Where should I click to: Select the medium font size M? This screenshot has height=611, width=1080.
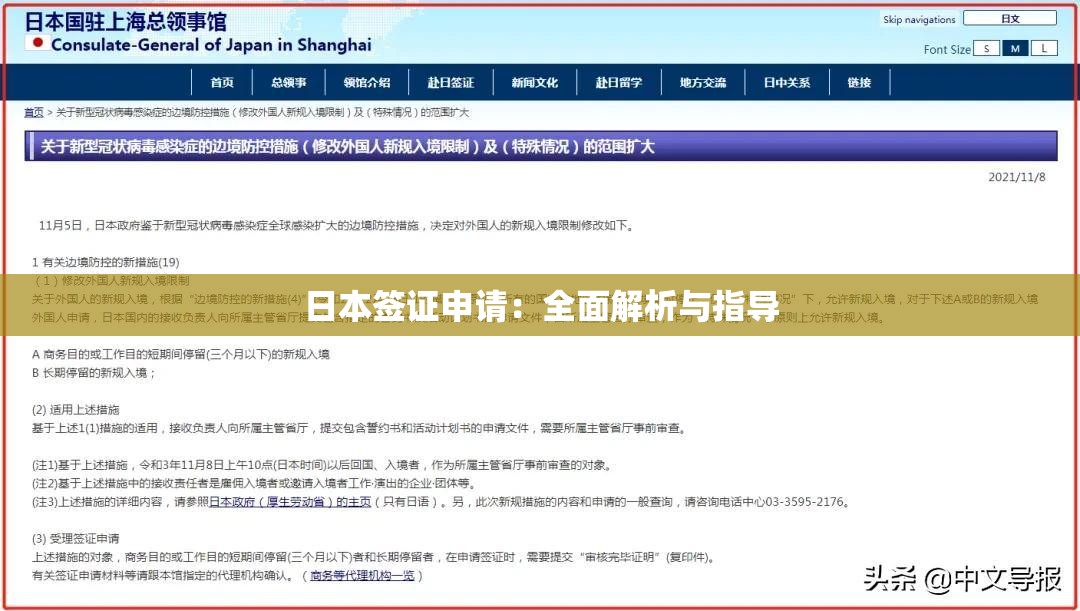[x=1016, y=46]
